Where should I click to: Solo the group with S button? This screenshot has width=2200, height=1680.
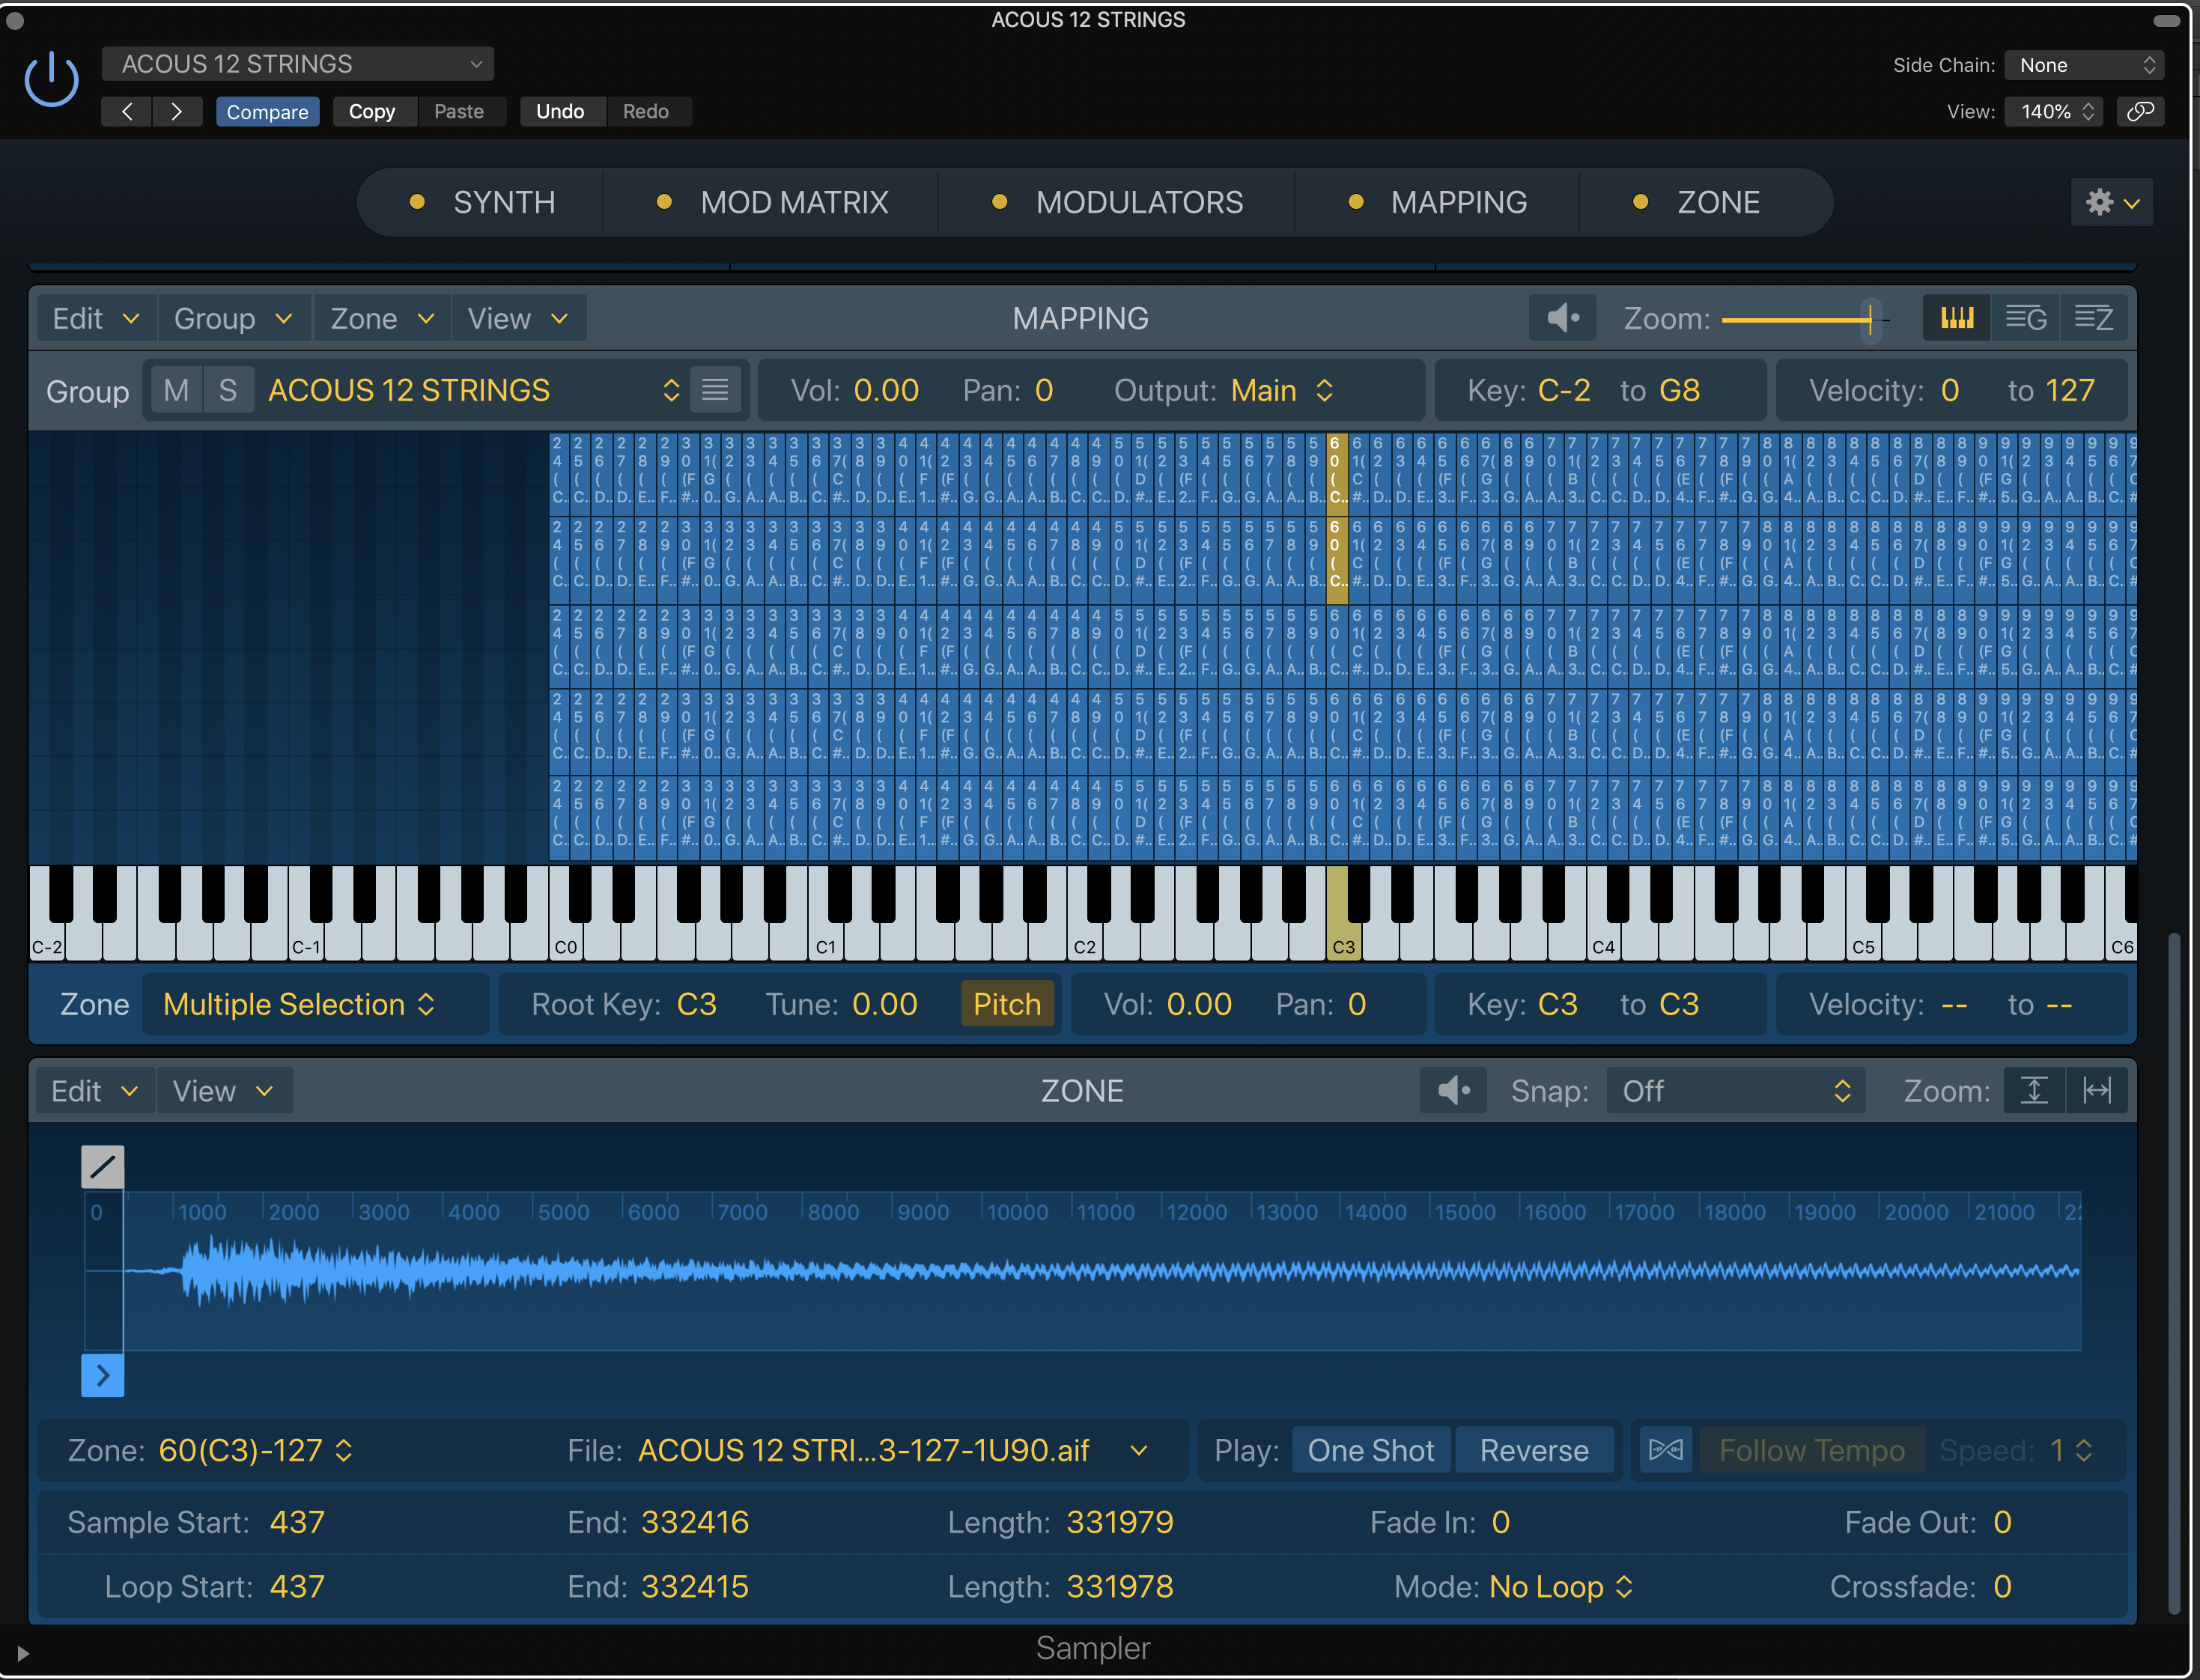[228, 390]
